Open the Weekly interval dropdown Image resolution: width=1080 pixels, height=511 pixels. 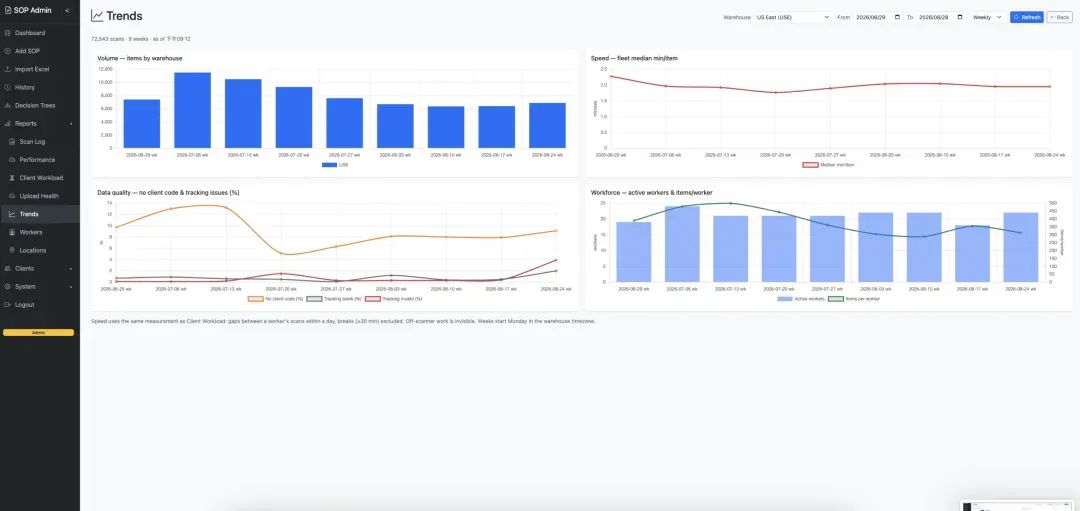pos(987,17)
